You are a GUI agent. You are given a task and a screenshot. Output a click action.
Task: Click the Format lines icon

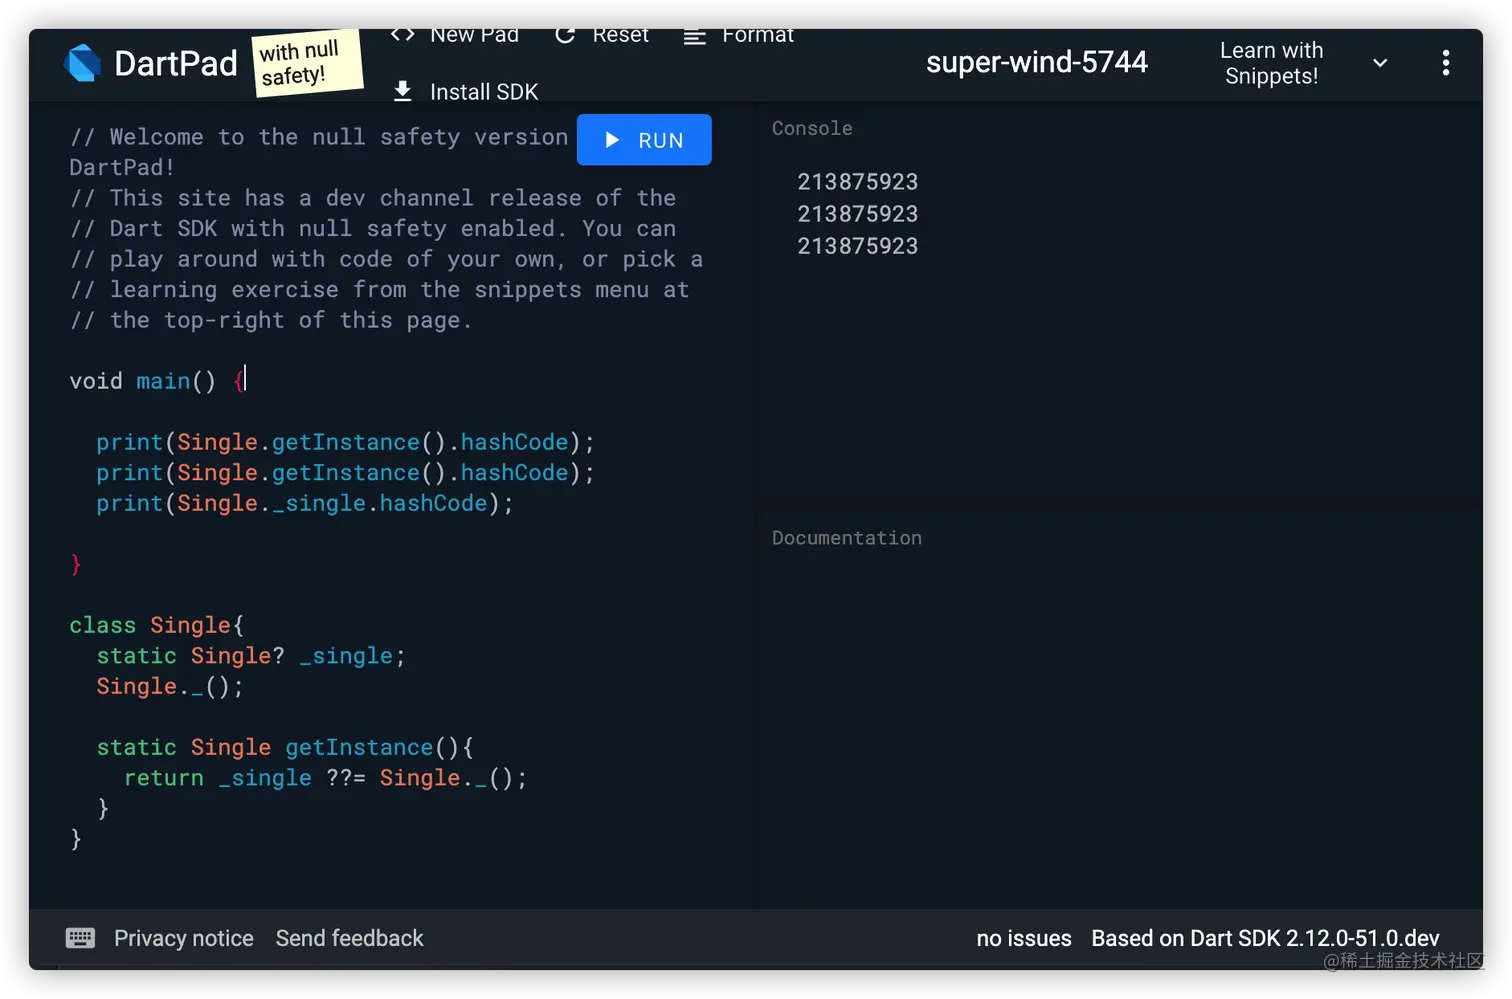coord(694,36)
